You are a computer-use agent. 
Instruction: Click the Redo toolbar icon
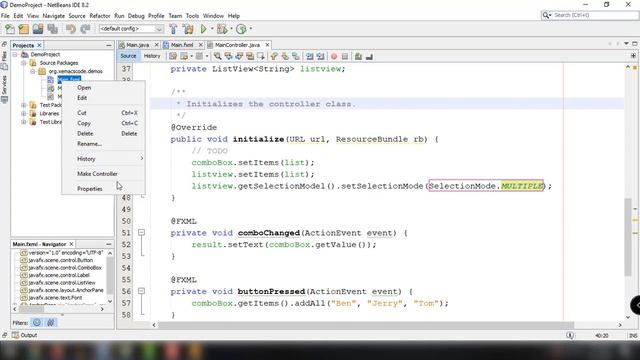[x=85, y=29]
